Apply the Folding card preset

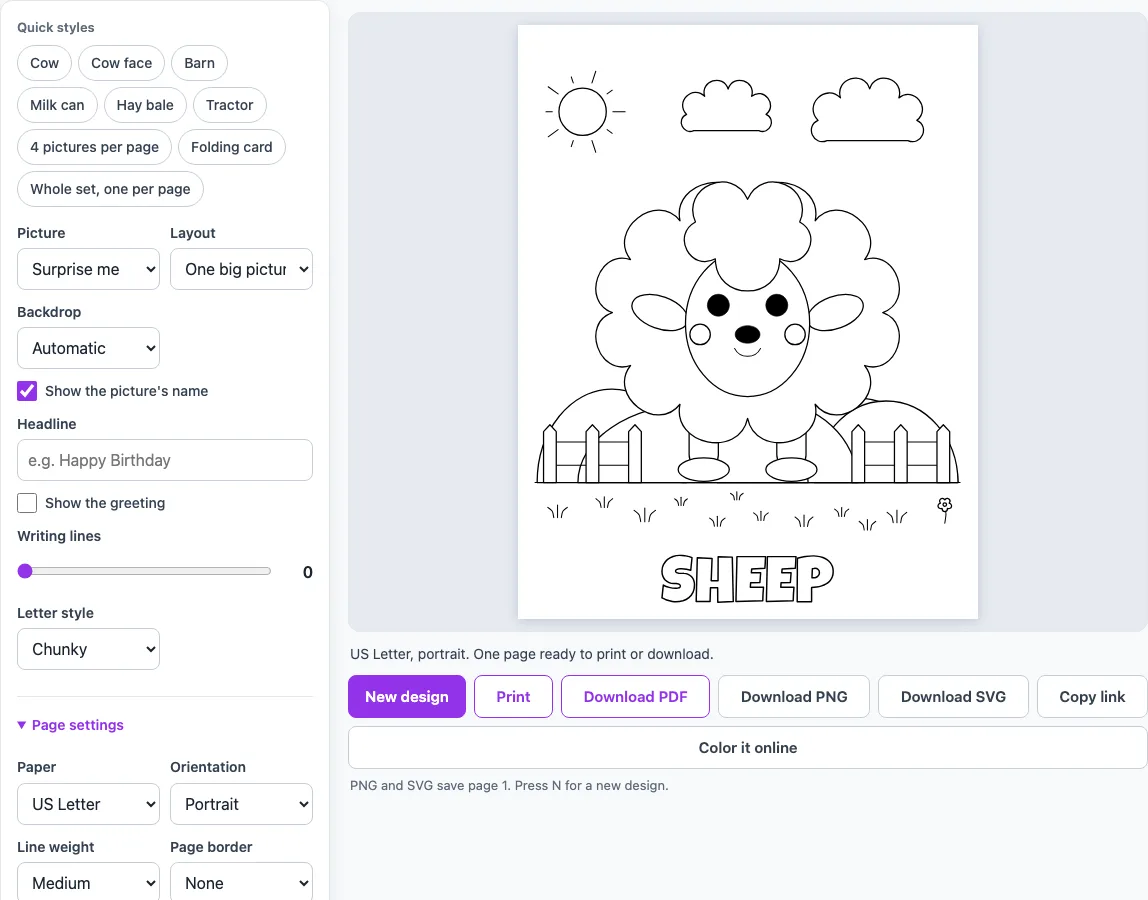pos(231,147)
